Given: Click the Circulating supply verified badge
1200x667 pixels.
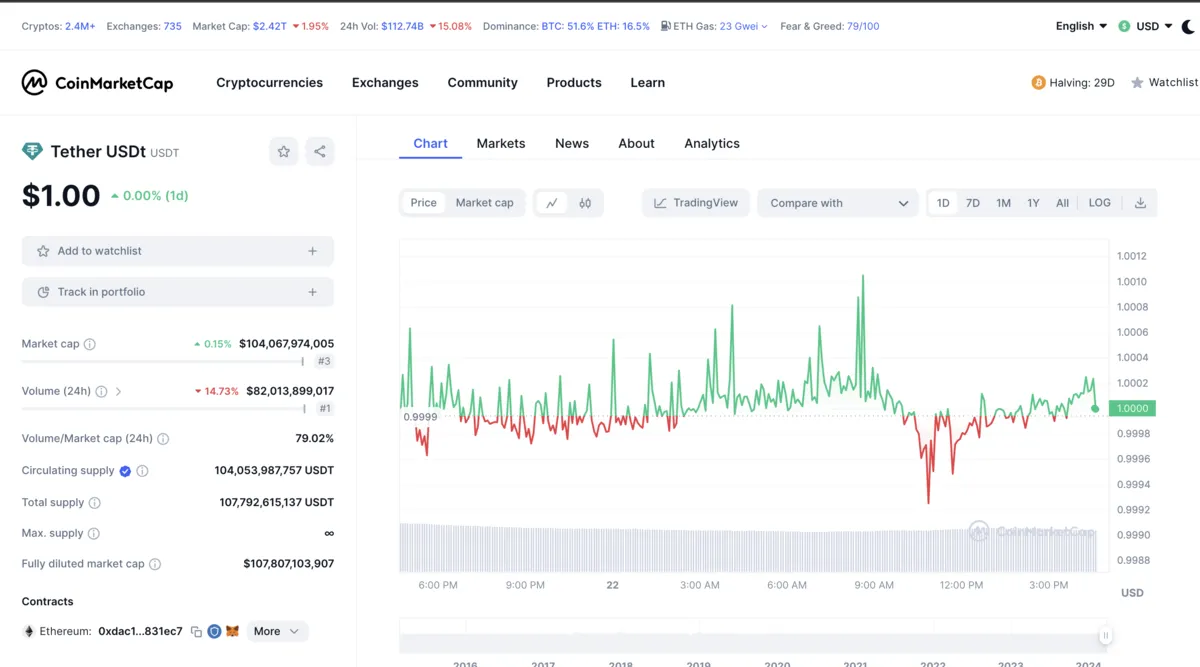Looking at the screenshot, I should (125, 471).
